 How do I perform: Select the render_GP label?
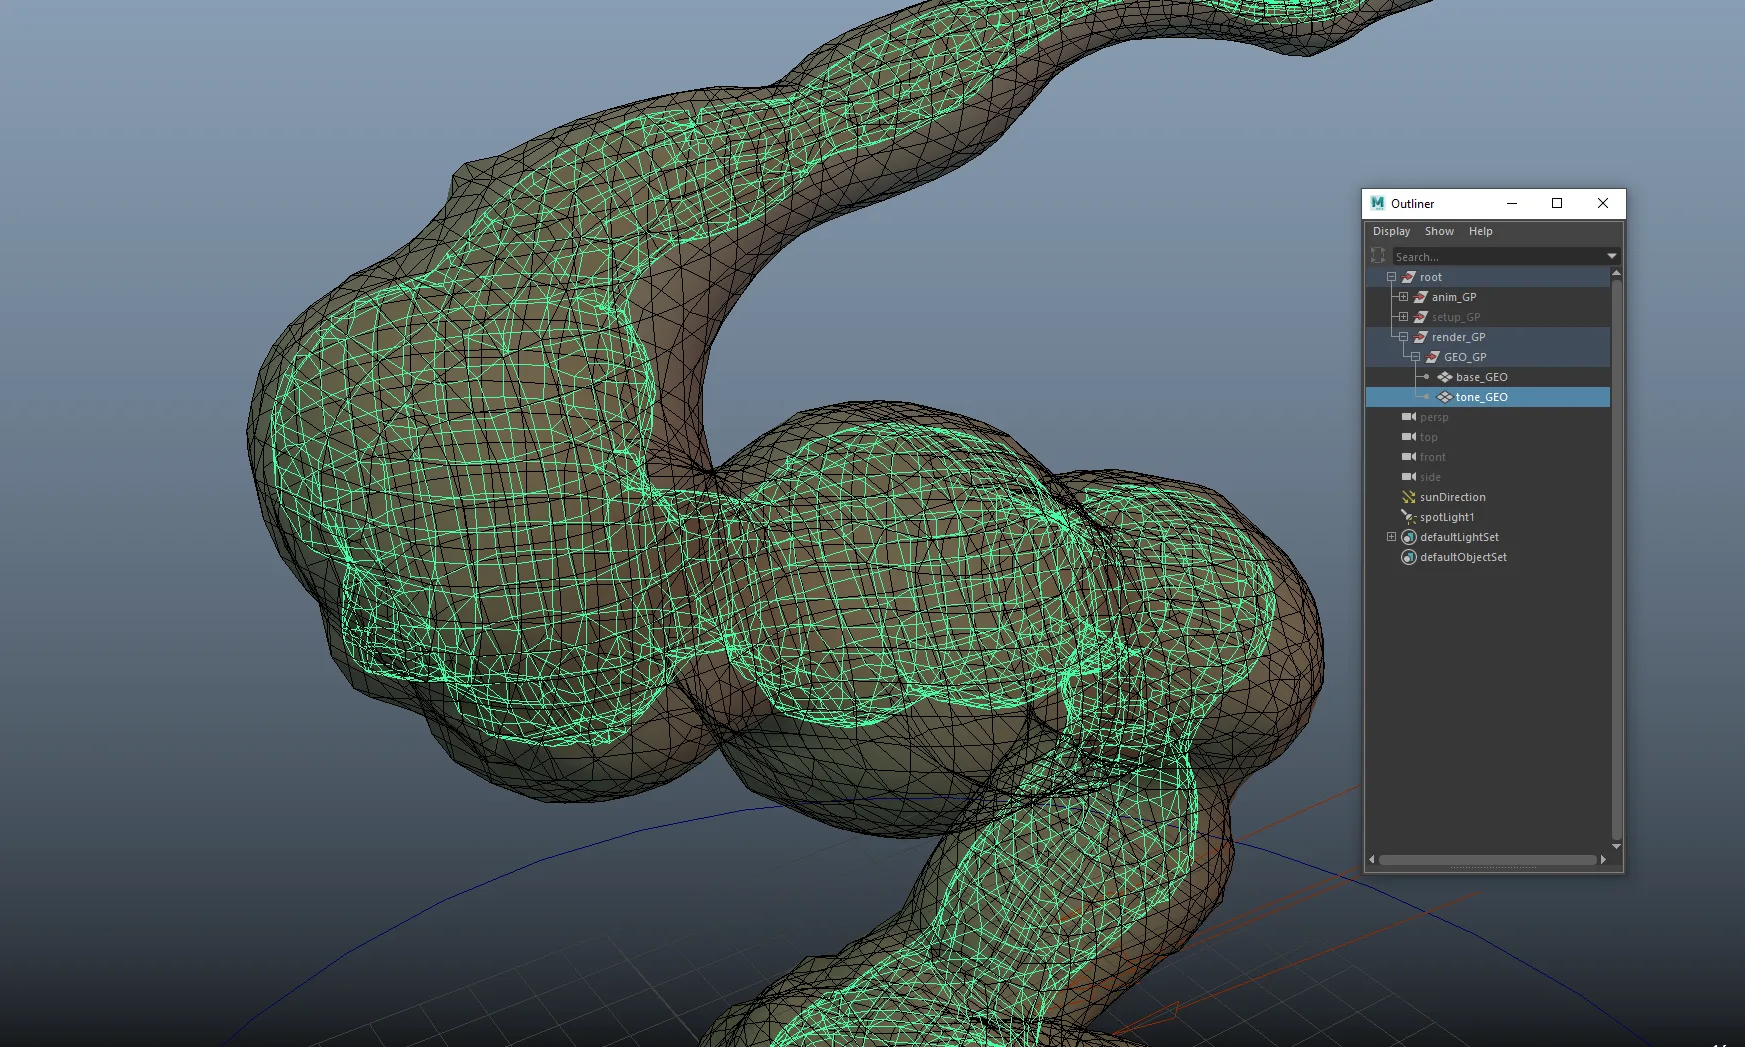click(x=1459, y=337)
